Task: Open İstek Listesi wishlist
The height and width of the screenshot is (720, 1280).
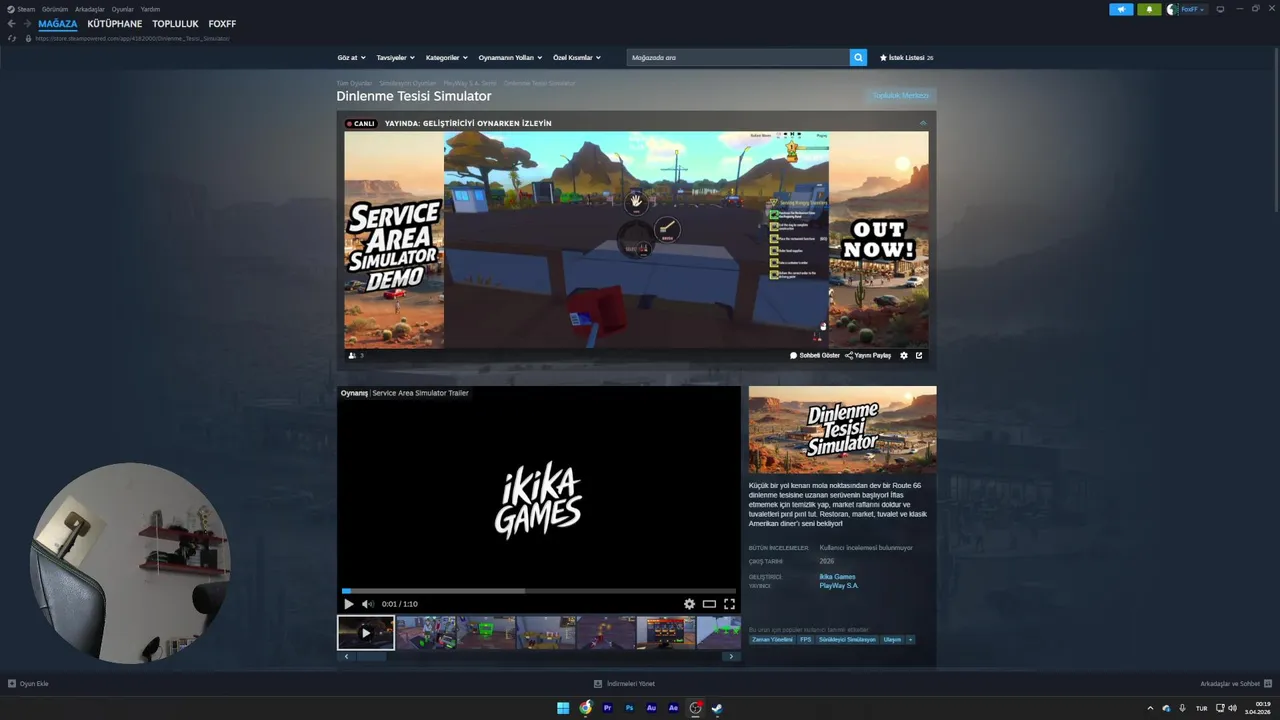Action: click(x=906, y=58)
